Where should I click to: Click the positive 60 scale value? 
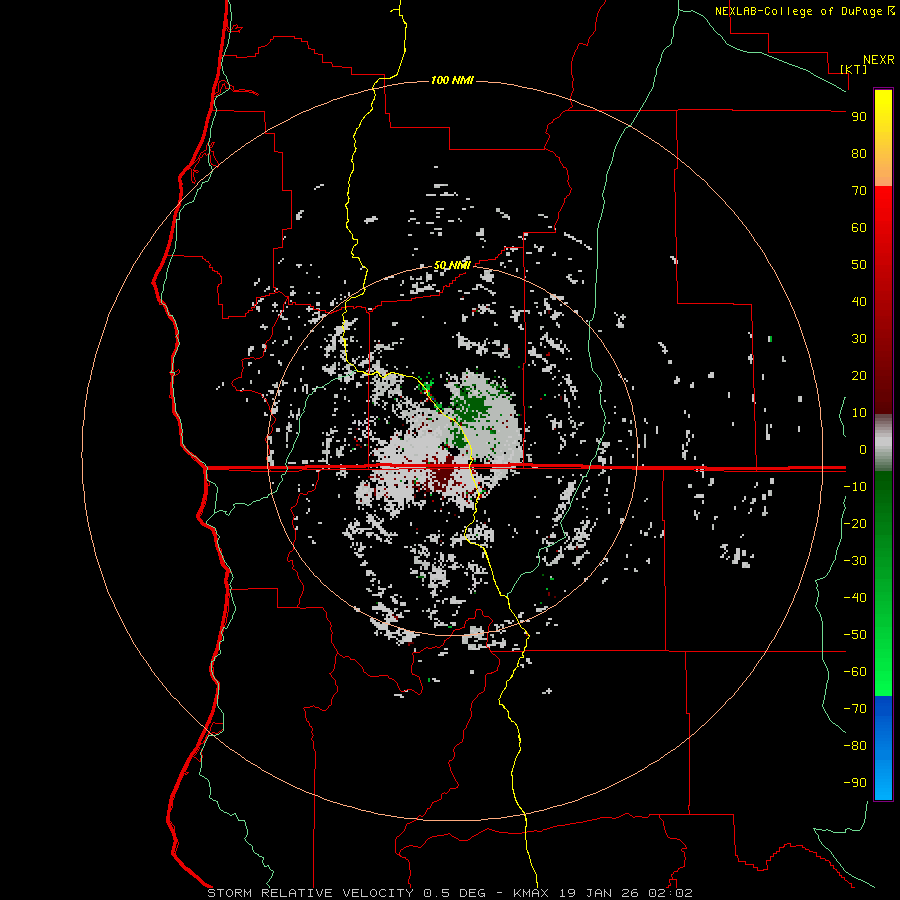pyautogui.click(x=859, y=227)
